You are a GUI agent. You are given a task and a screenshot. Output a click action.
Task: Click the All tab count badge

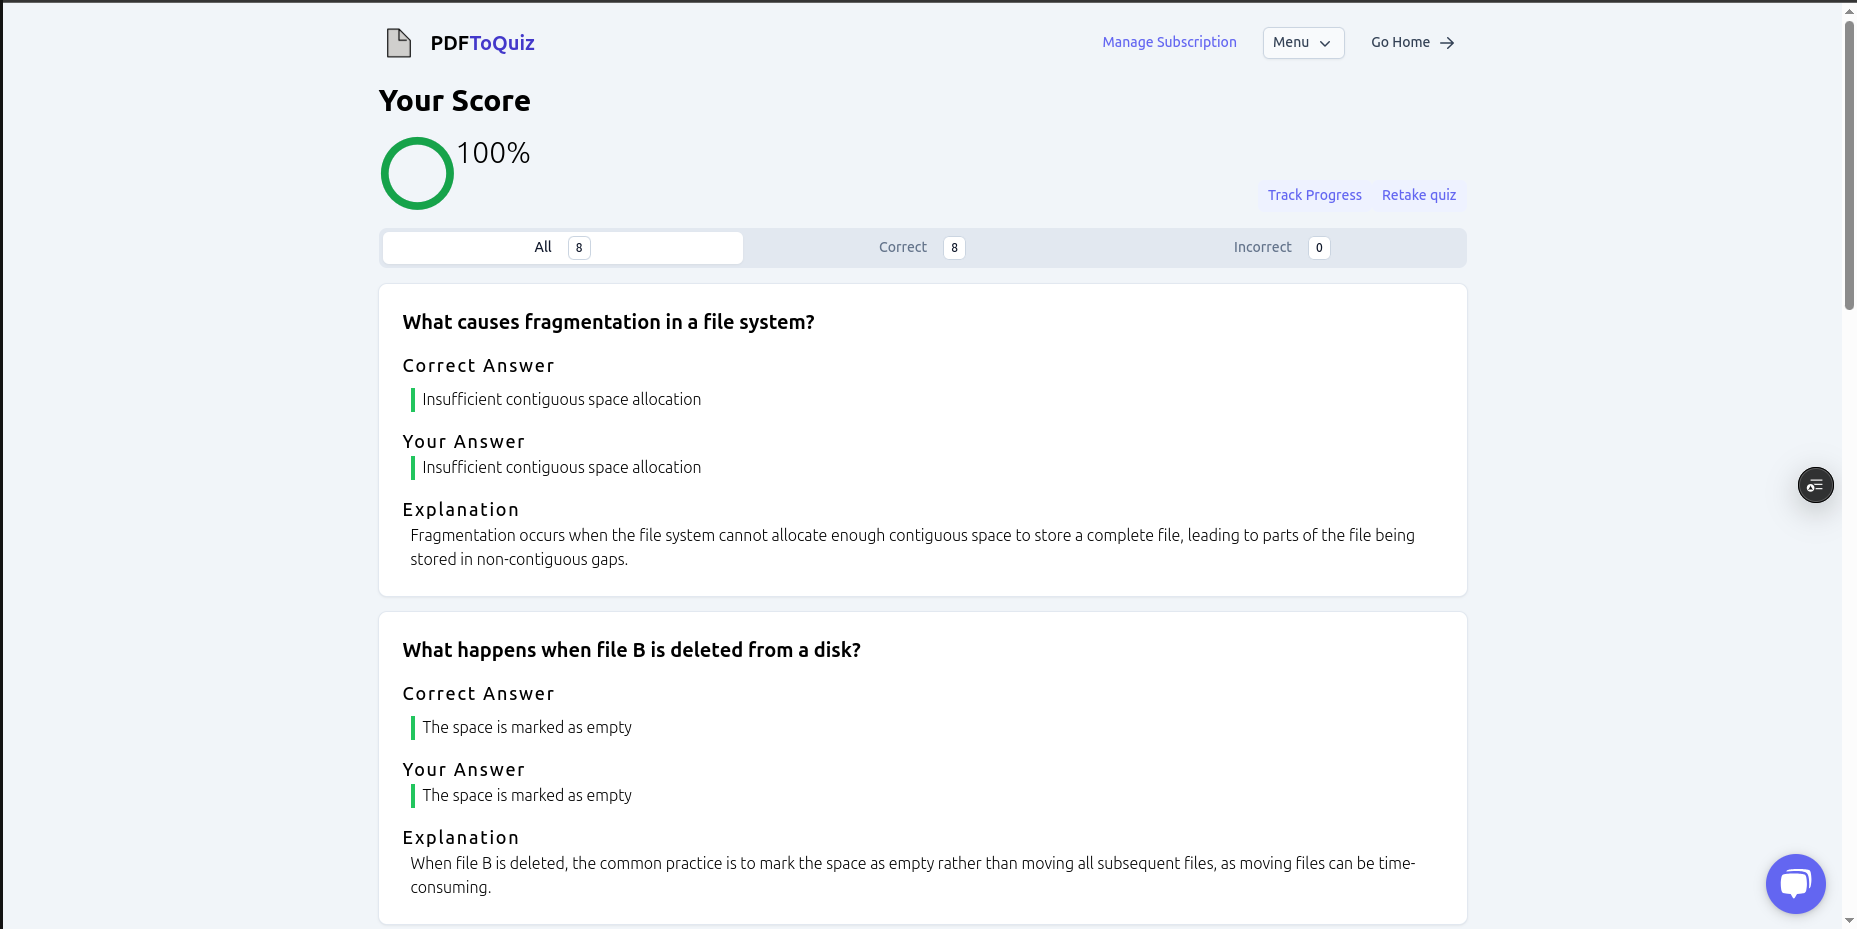tap(579, 248)
